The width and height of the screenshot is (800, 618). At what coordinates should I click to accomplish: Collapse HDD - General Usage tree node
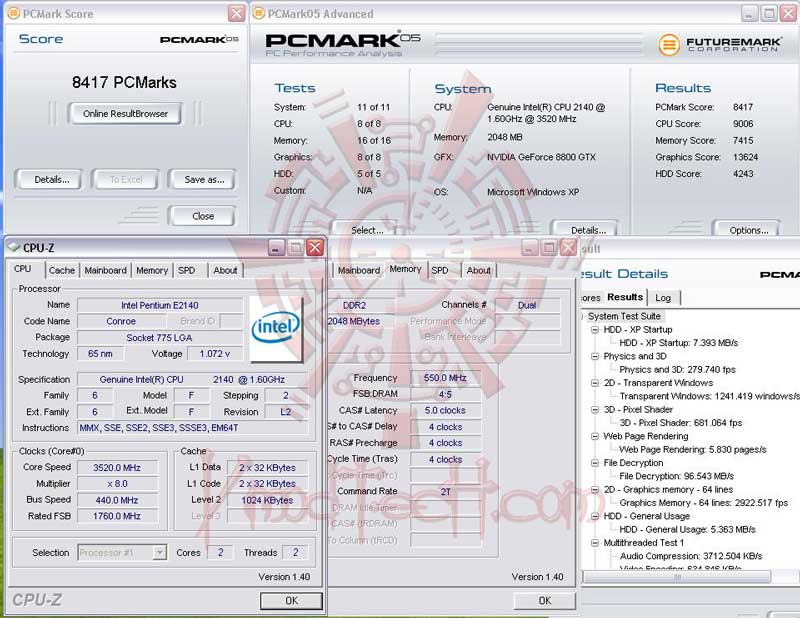click(594, 516)
